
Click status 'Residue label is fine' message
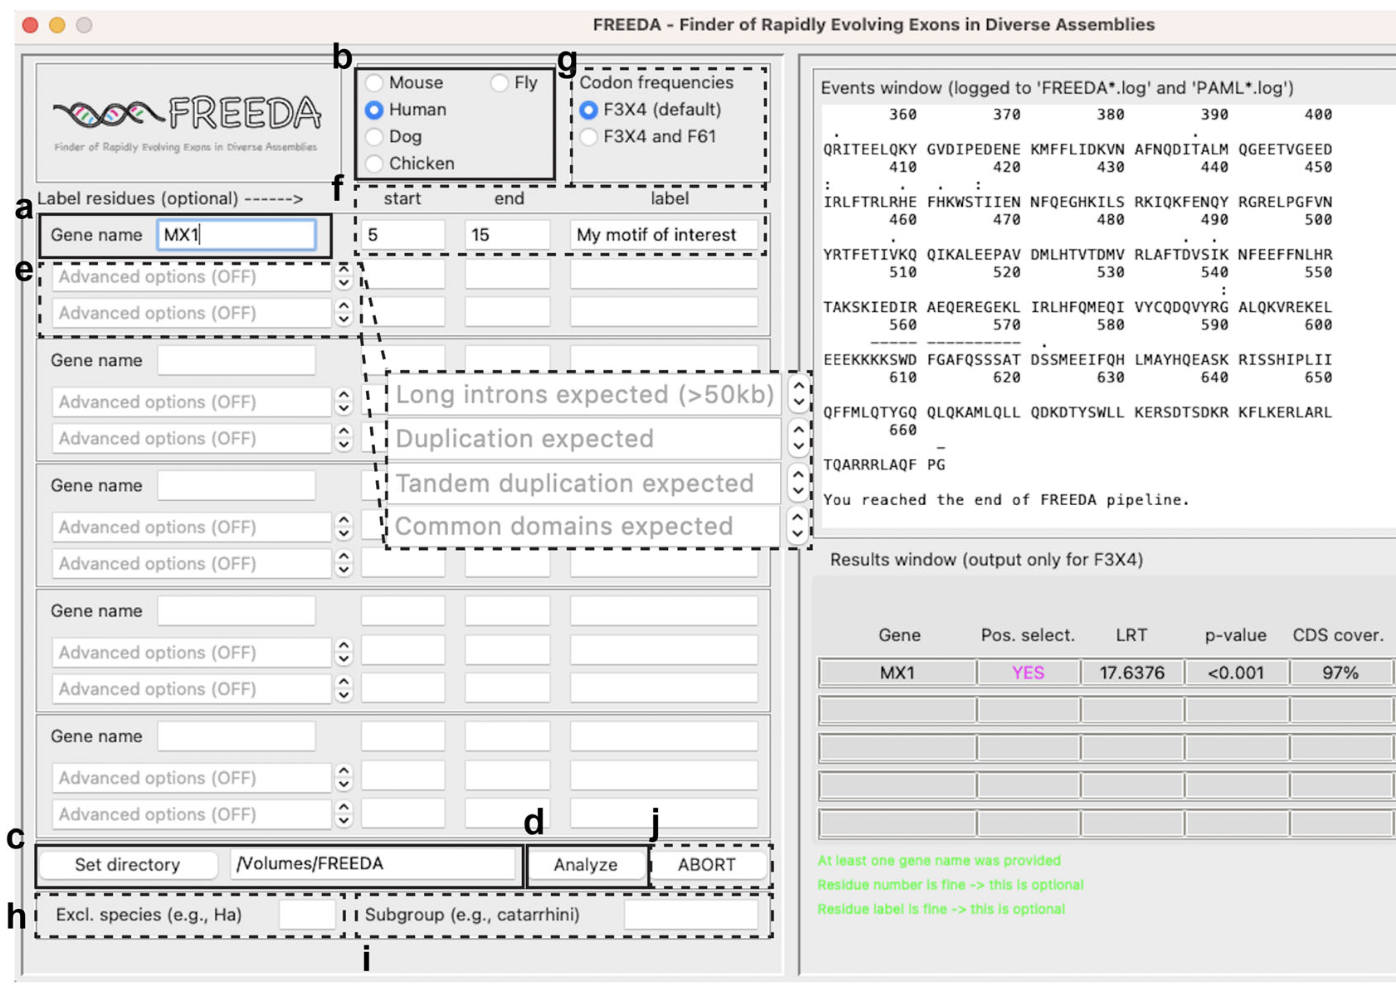pos(941,909)
